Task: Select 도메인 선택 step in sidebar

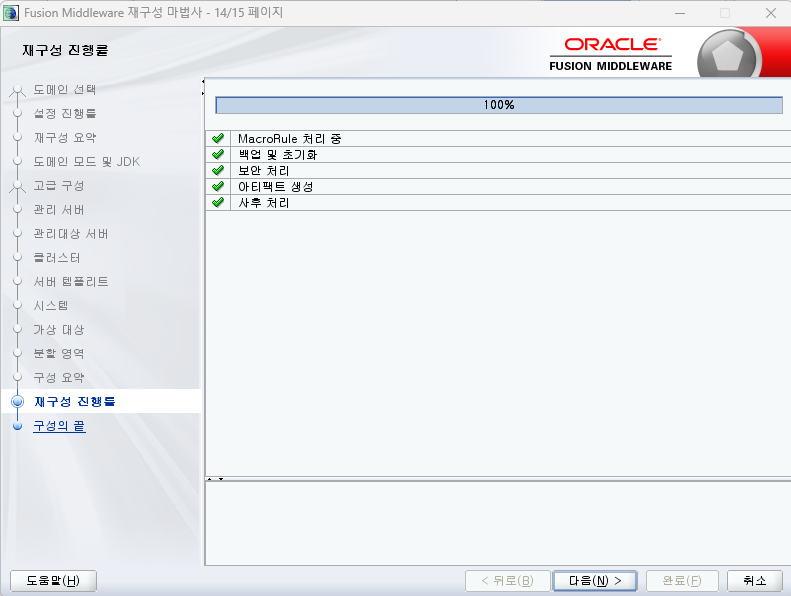Action: coord(65,90)
